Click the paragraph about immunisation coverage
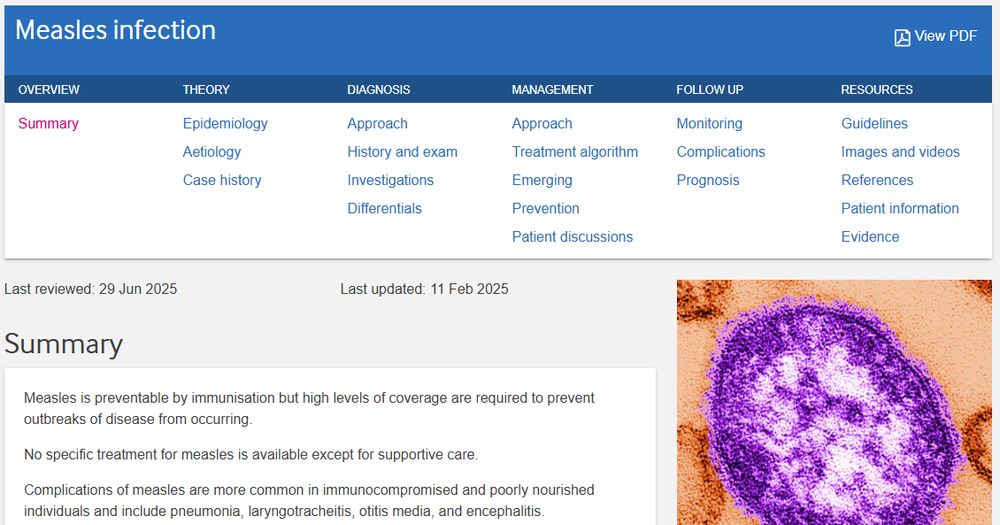 tap(309, 408)
